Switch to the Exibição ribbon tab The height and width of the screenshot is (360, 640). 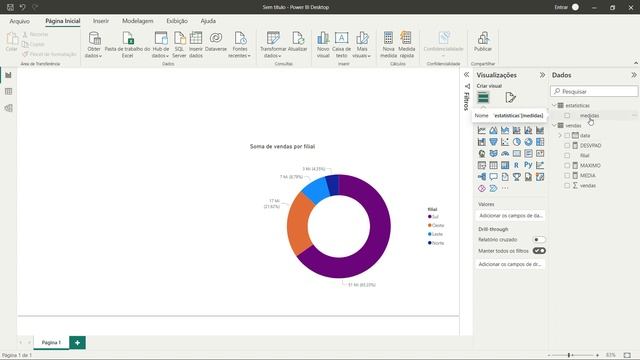[177, 21]
